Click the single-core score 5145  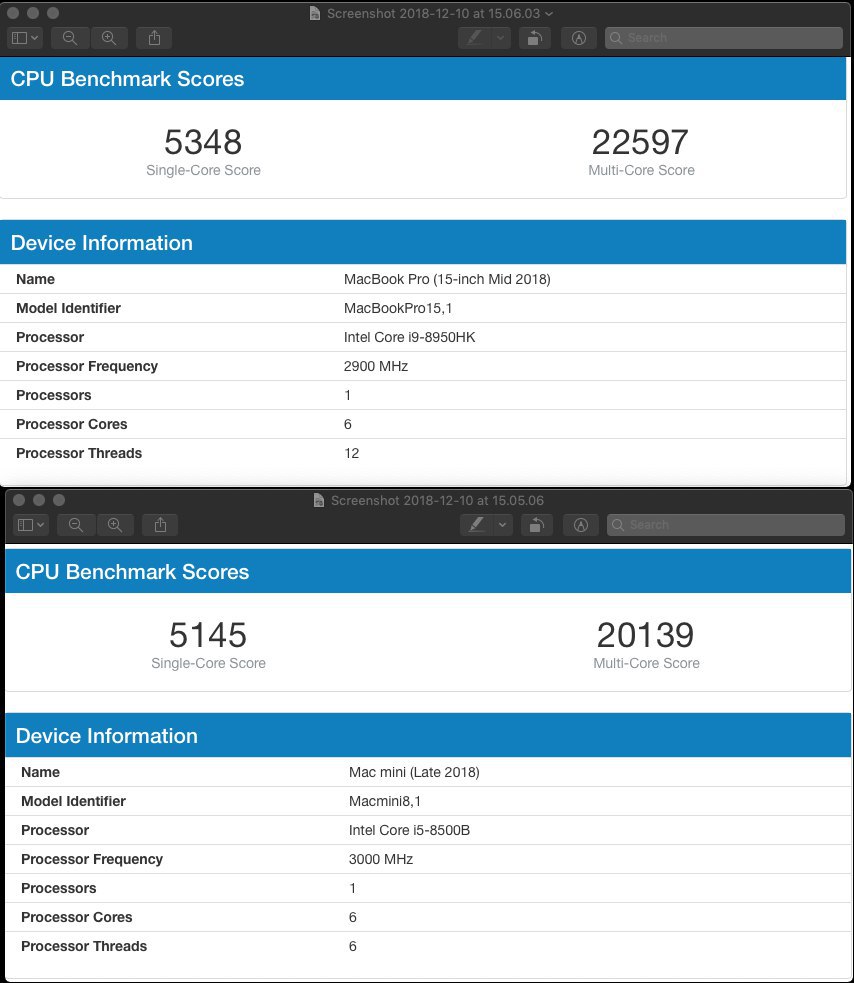[x=208, y=634]
